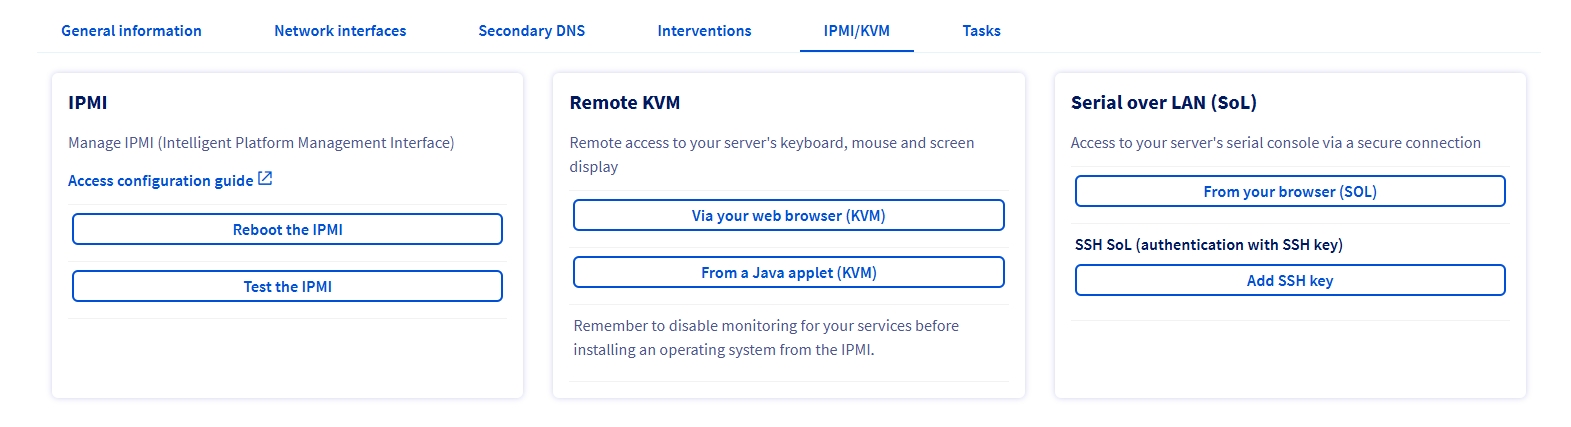Select the Interventions tab
Screen dimensions: 1571x427
tap(704, 31)
